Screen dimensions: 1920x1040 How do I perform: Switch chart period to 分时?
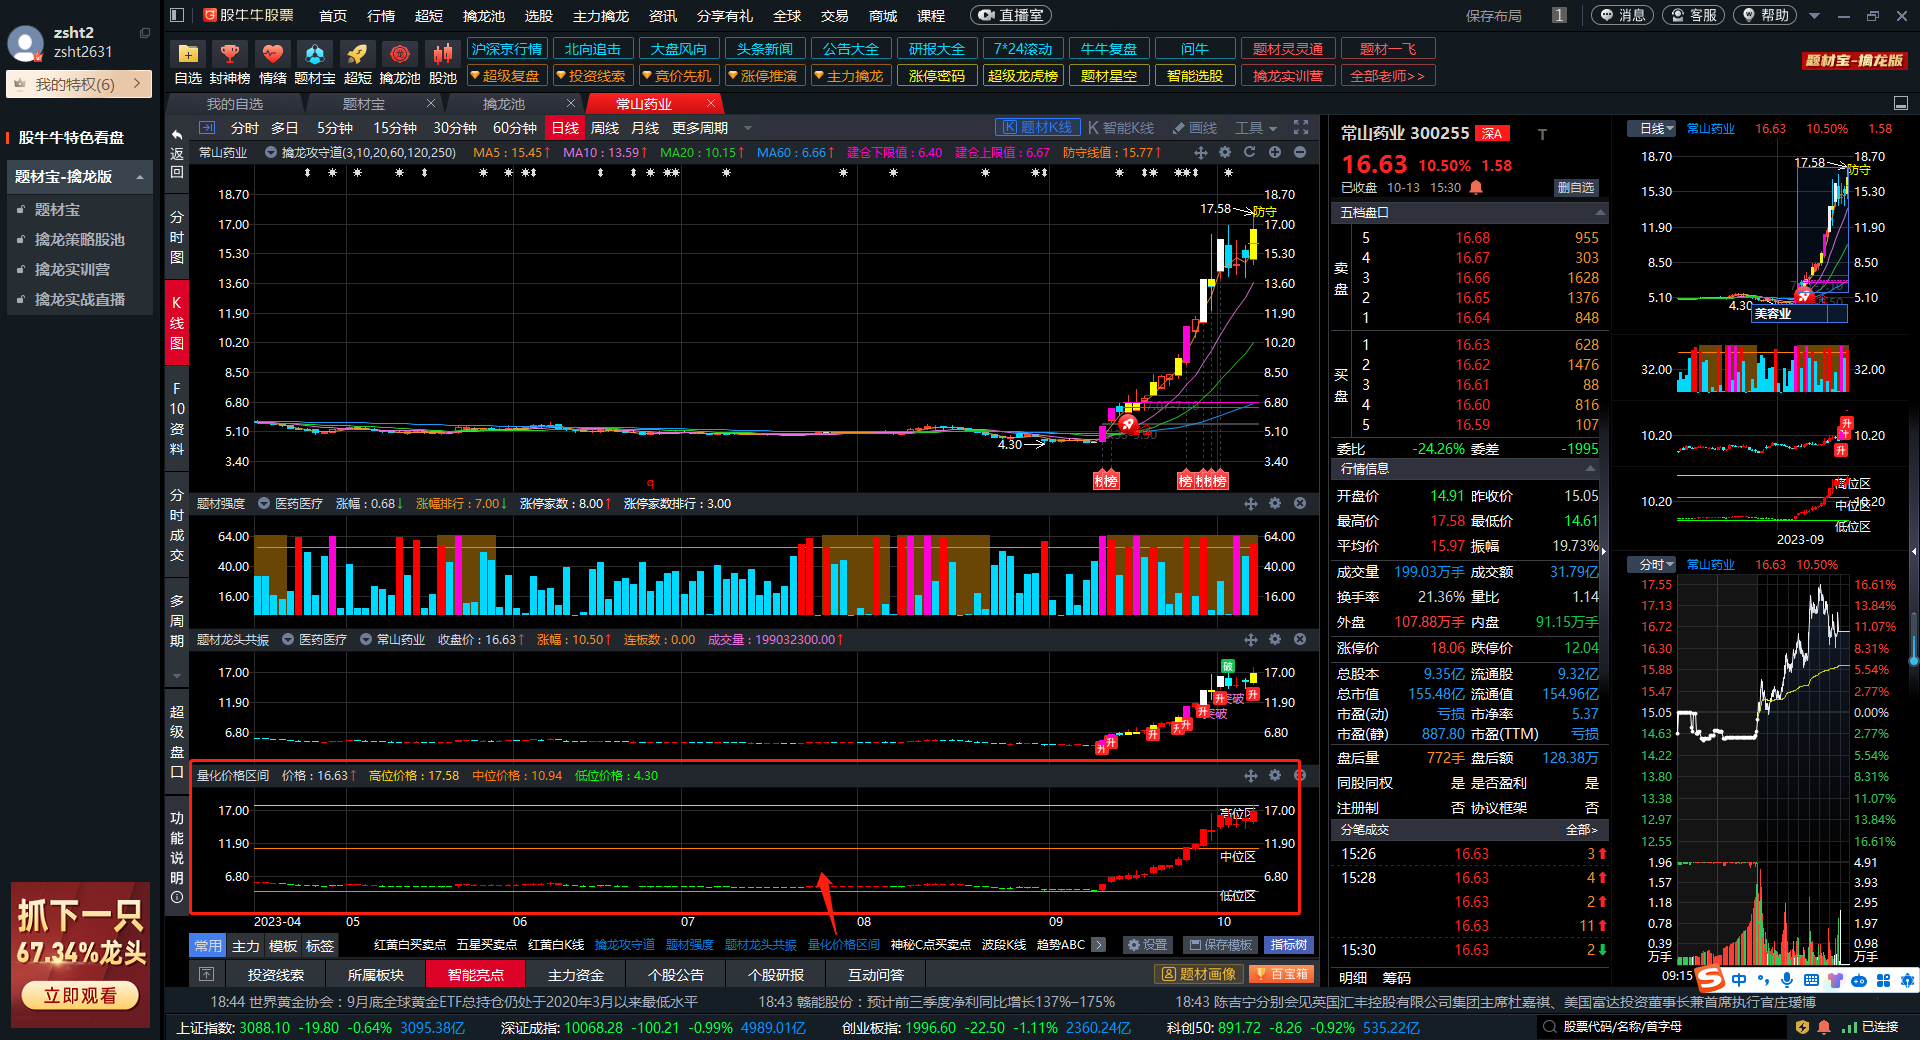pyautogui.click(x=244, y=128)
